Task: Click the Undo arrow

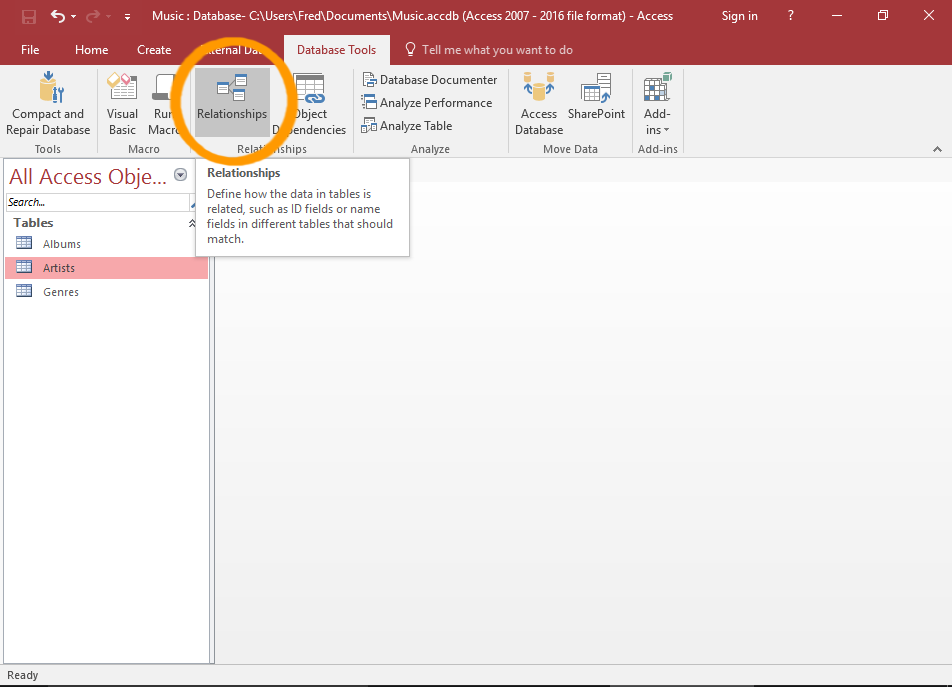Action: click(58, 16)
